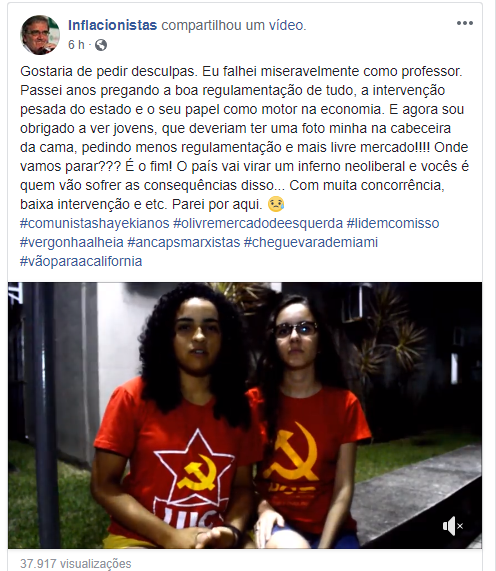Screen dimensions: 496x571
Task: Click the post text starting 'Gostaria de pedir desculpas'
Action: click(x=245, y=138)
